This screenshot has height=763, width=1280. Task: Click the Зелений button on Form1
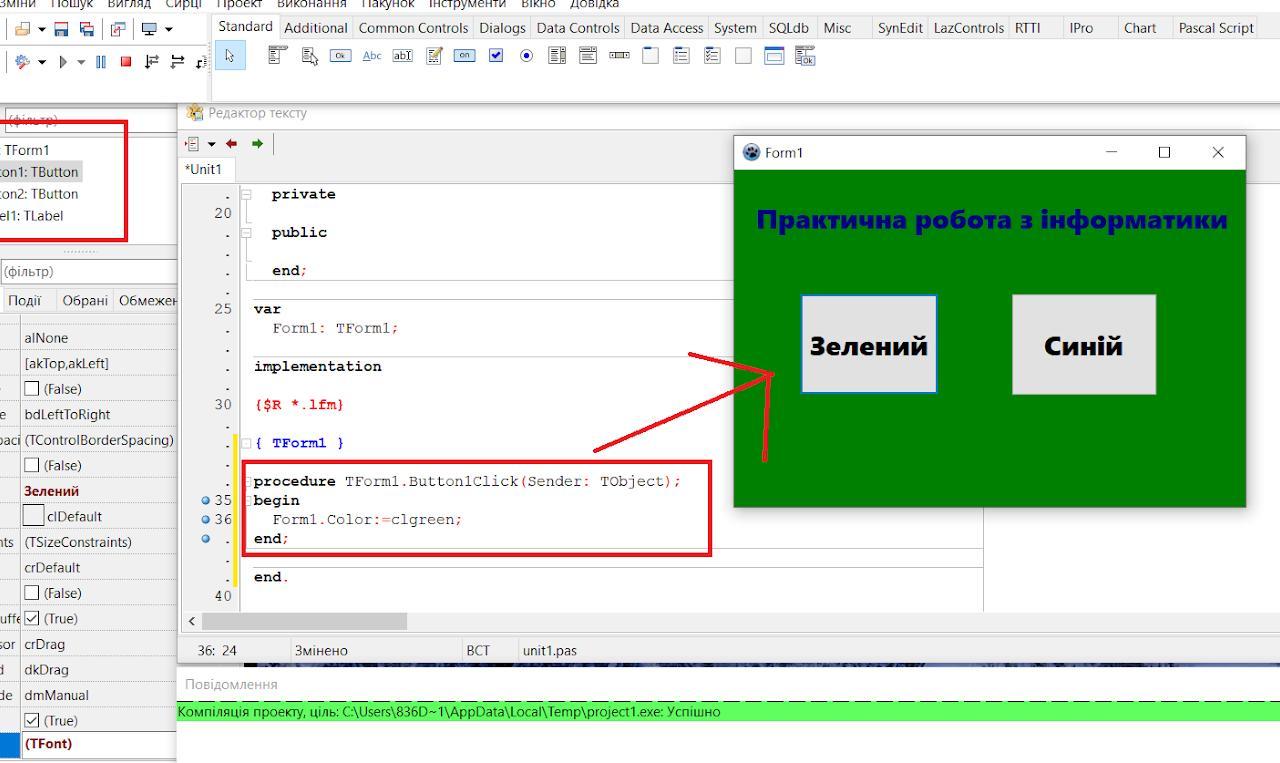tap(869, 344)
